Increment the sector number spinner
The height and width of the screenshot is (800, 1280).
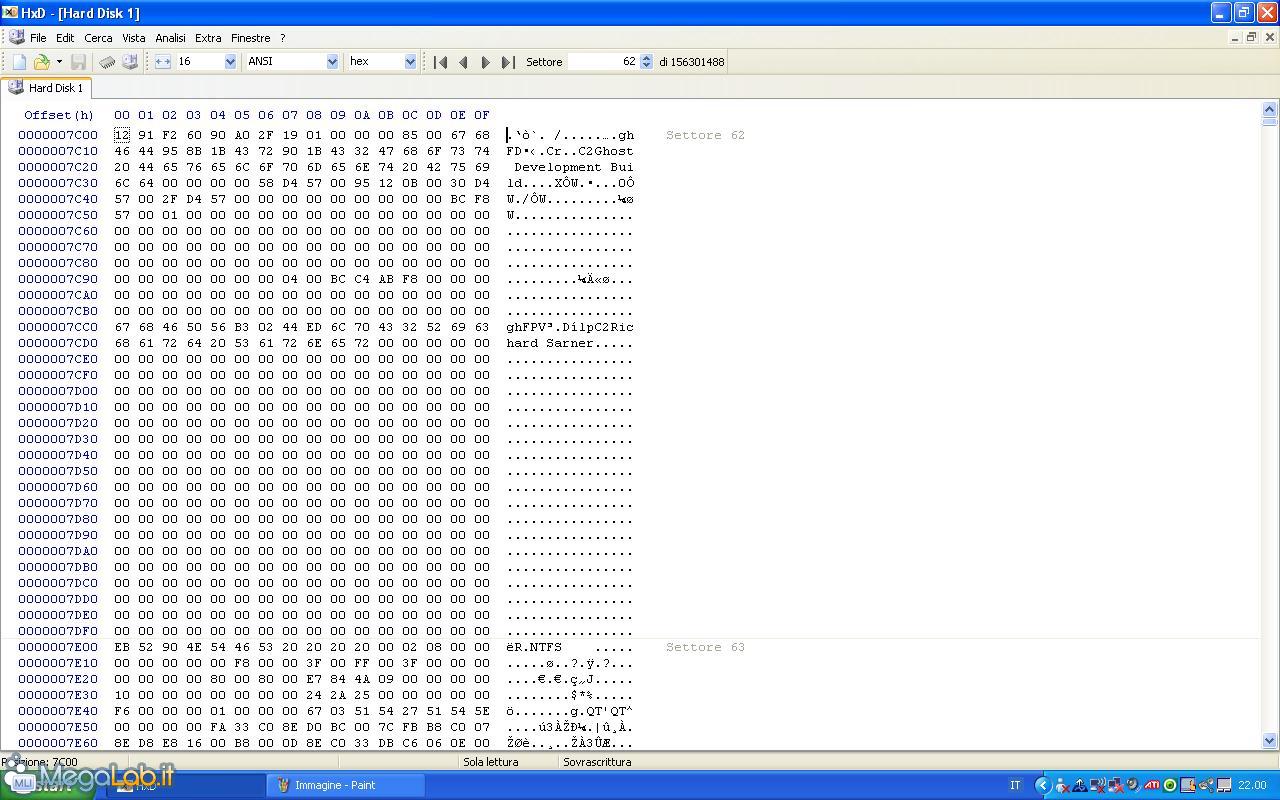pos(646,58)
